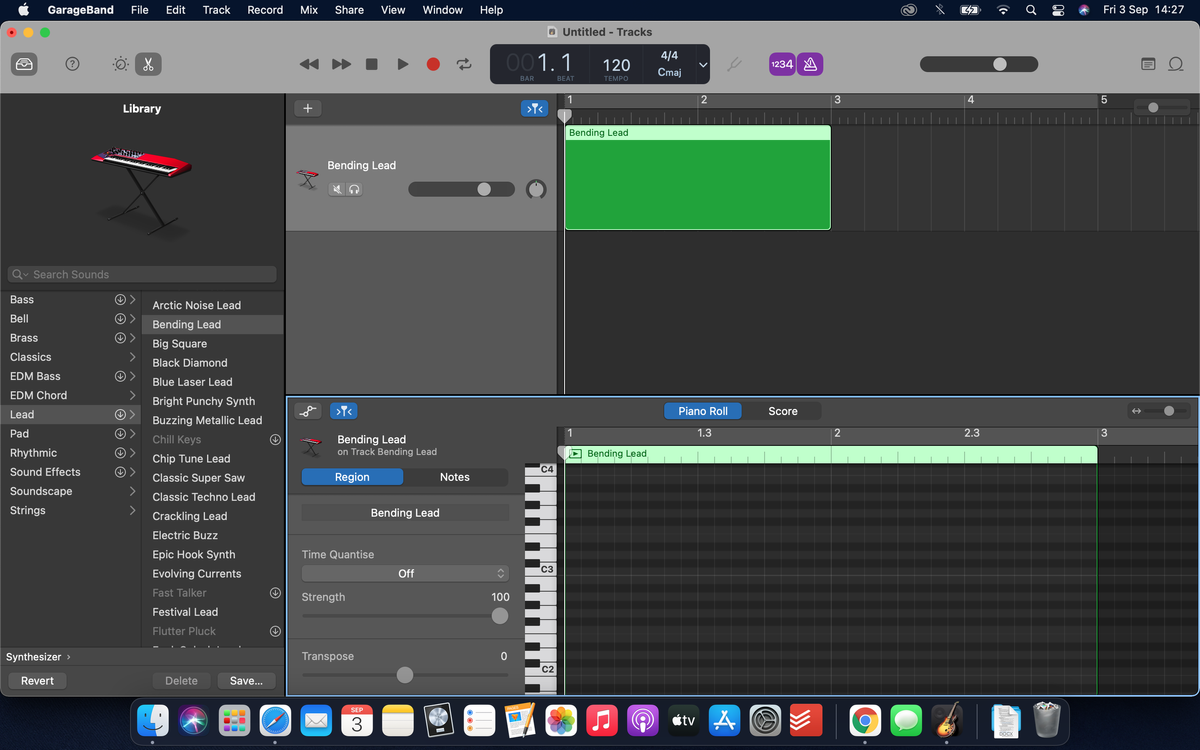1200x750 pixels.
Task: Open the Track menu in the menu bar
Action: pos(216,10)
